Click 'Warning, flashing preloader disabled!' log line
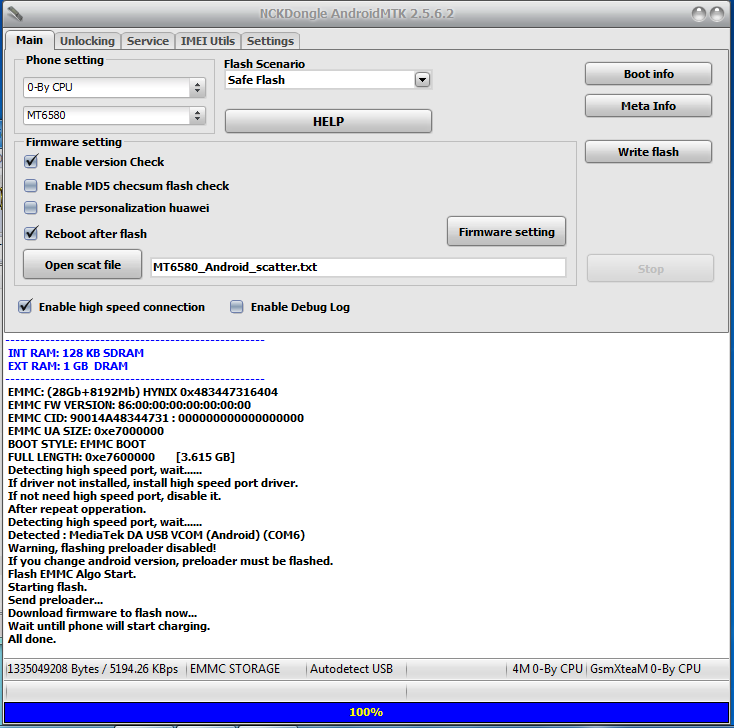This screenshot has width=734, height=728. [112, 548]
